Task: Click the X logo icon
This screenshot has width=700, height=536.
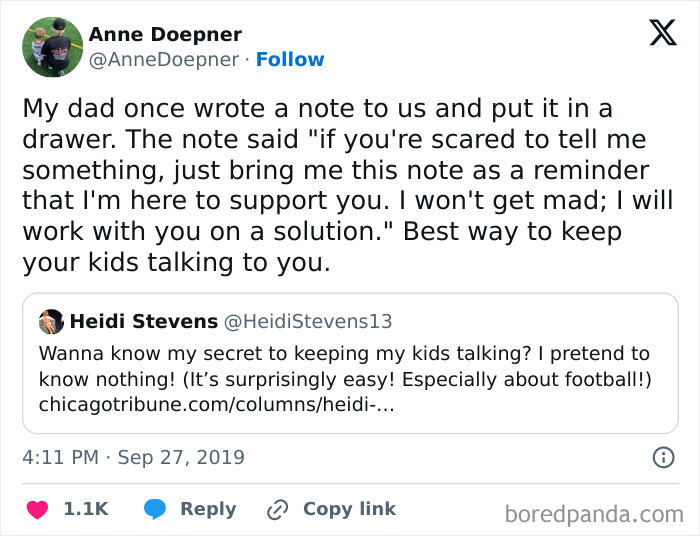Action: [x=662, y=33]
